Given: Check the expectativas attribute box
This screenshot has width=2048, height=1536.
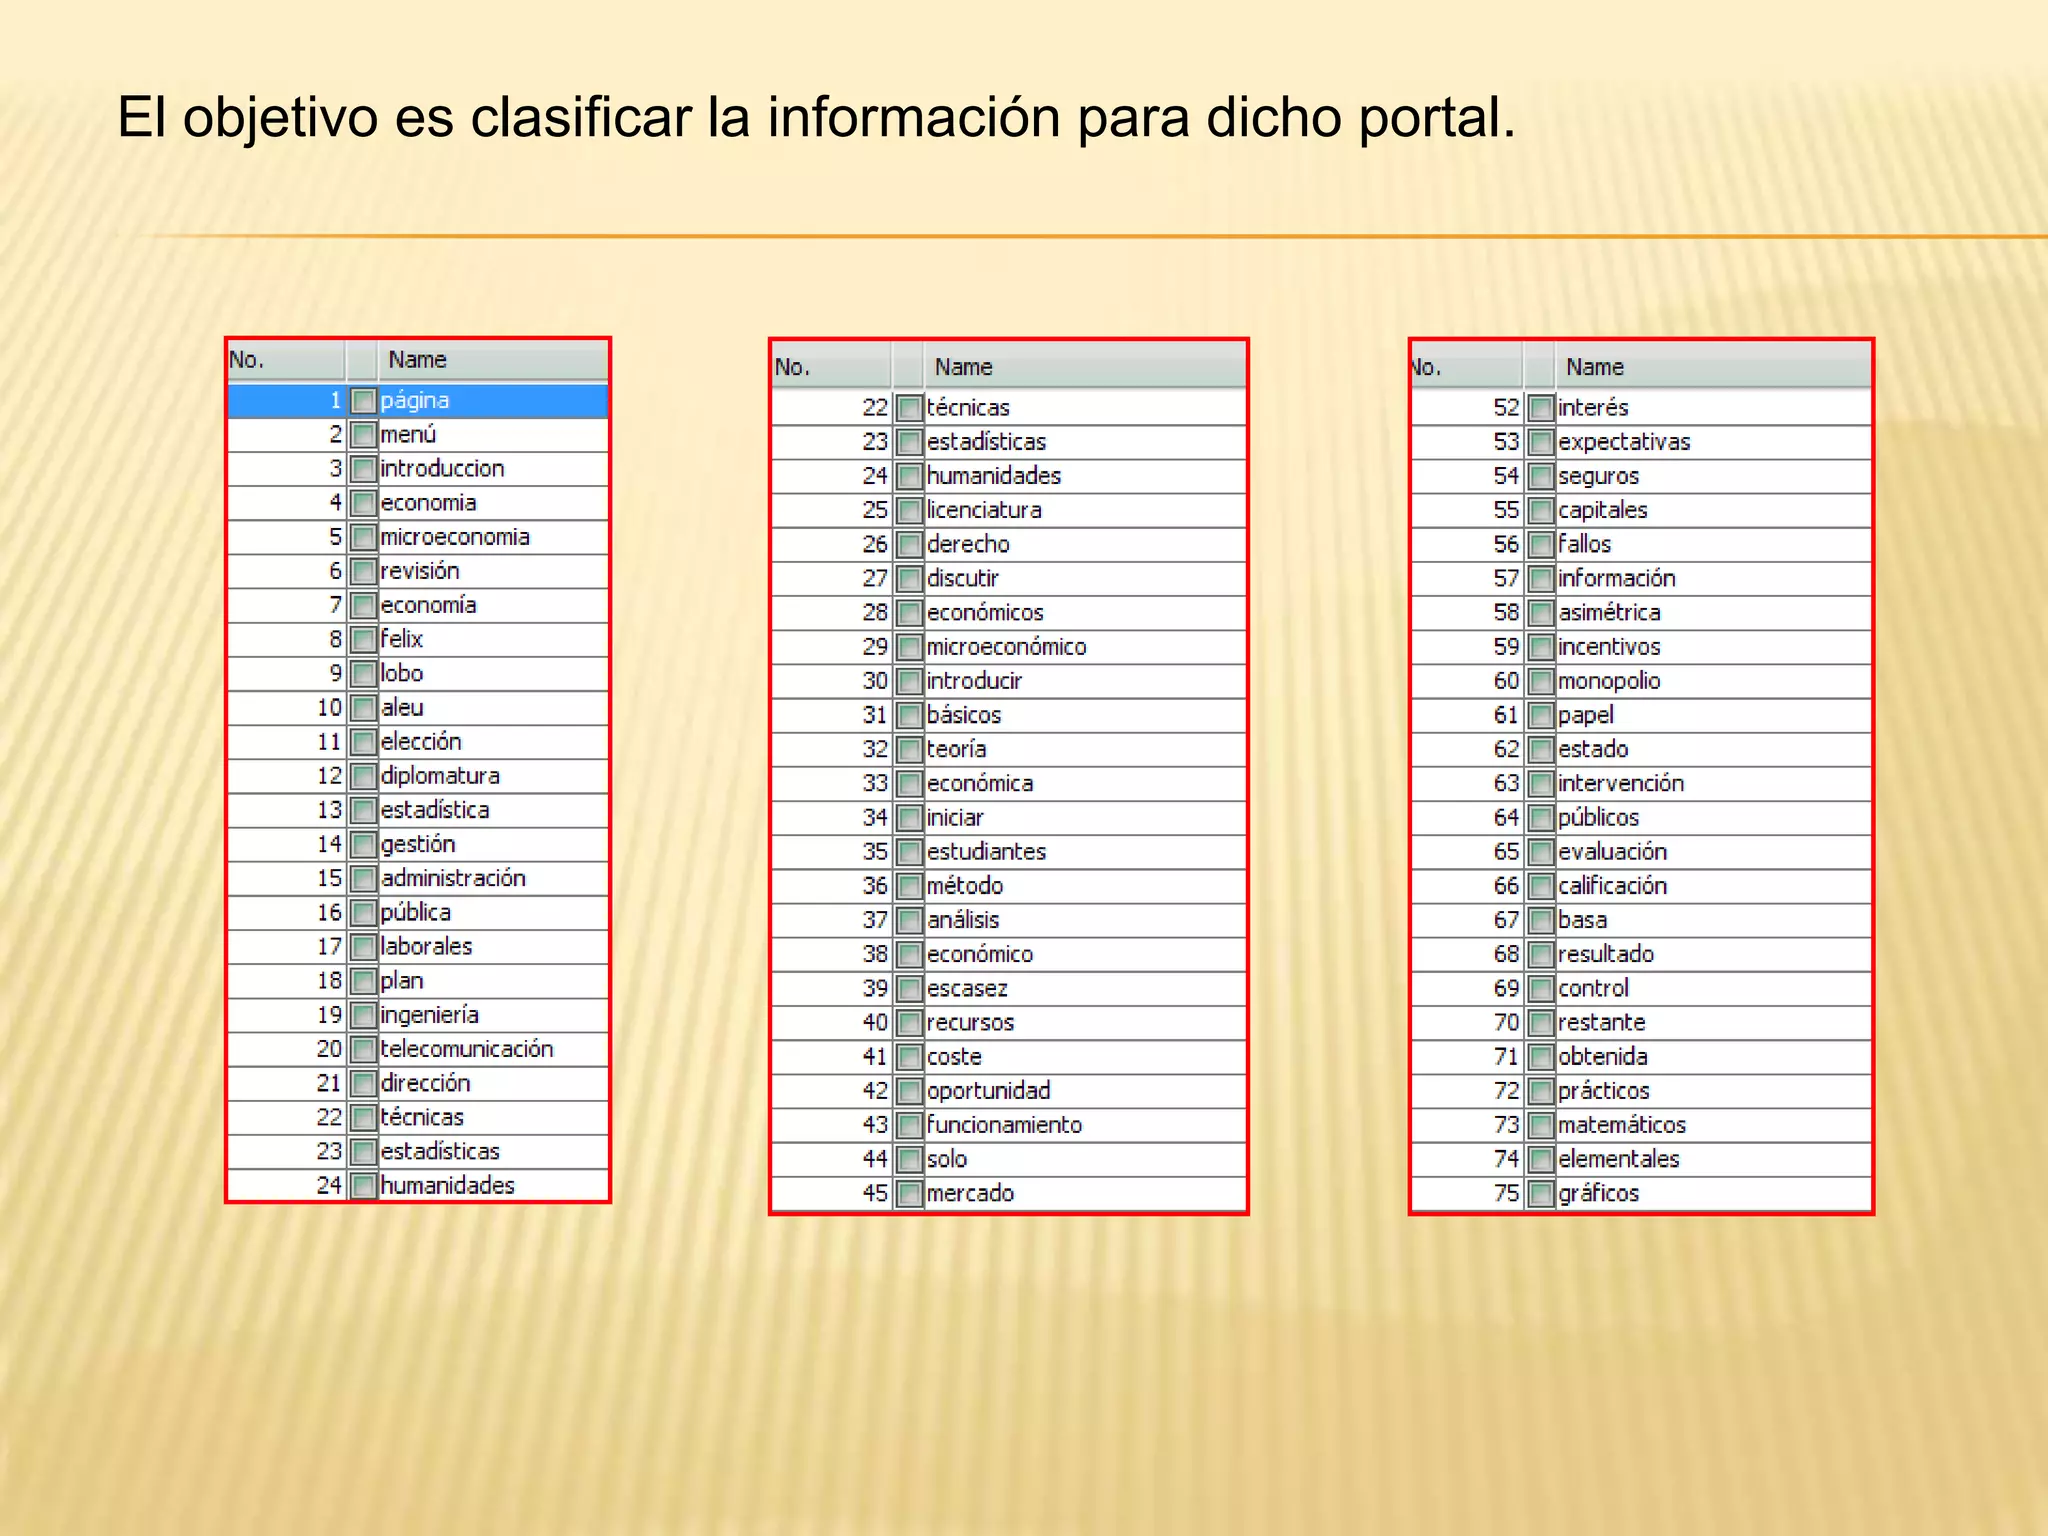Looking at the screenshot, I should (x=1542, y=443).
